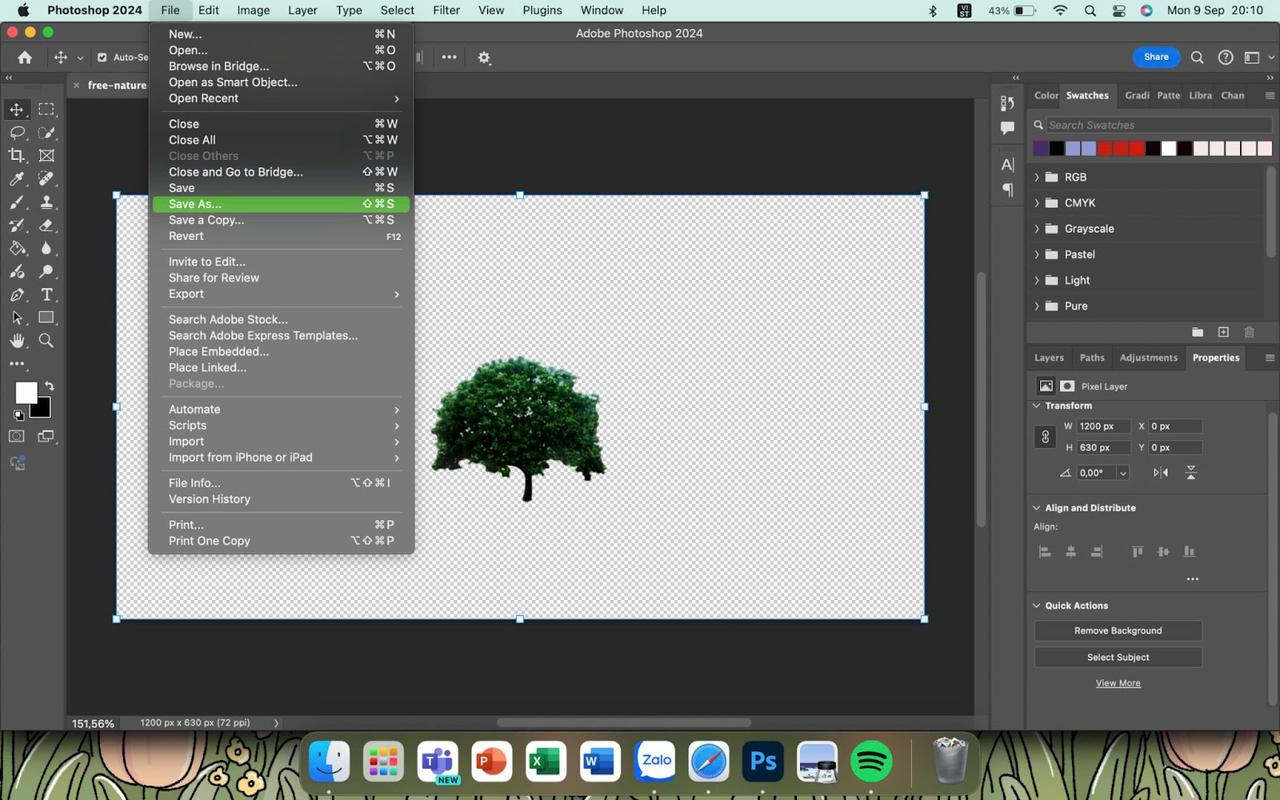This screenshot has height=800, width=1280.
Task: Select the Horizontal Type tool
Action: coord(46,295)
